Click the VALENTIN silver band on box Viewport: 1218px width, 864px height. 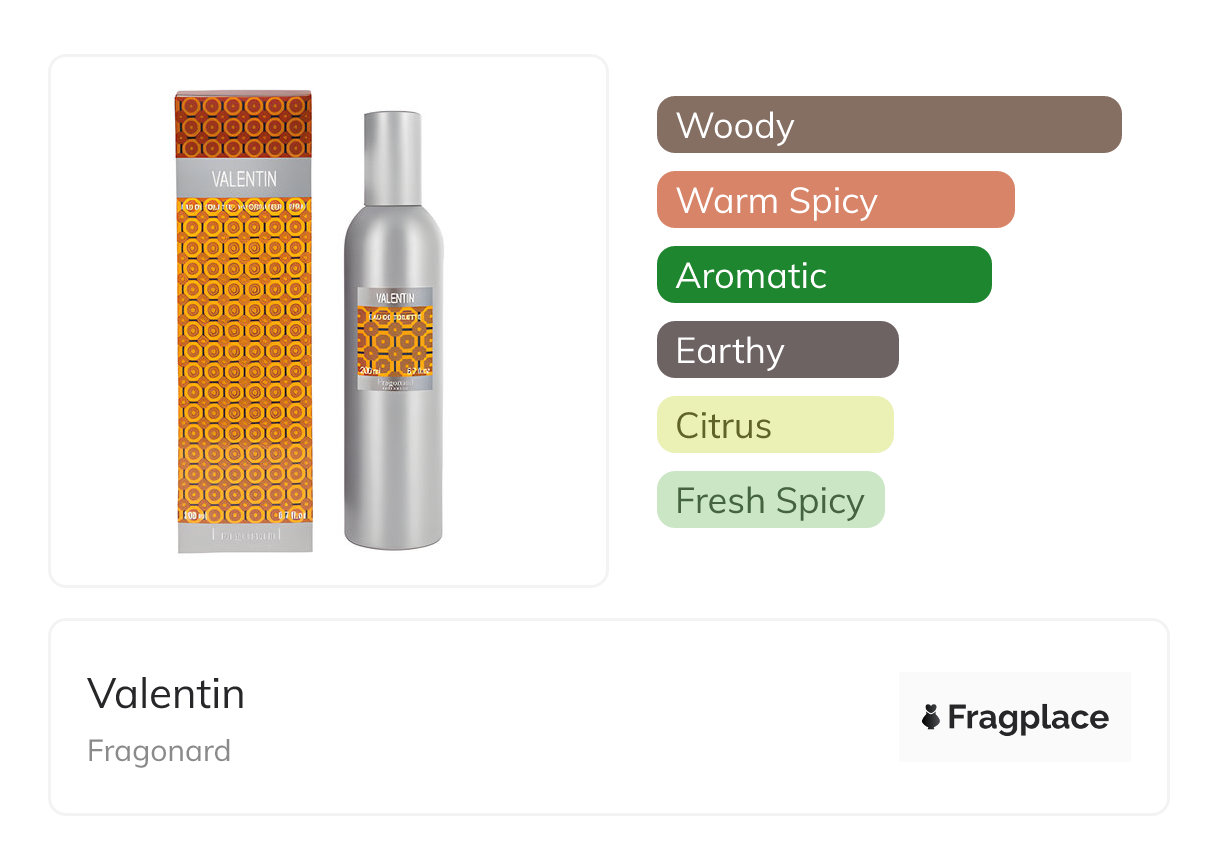[244, 179]
